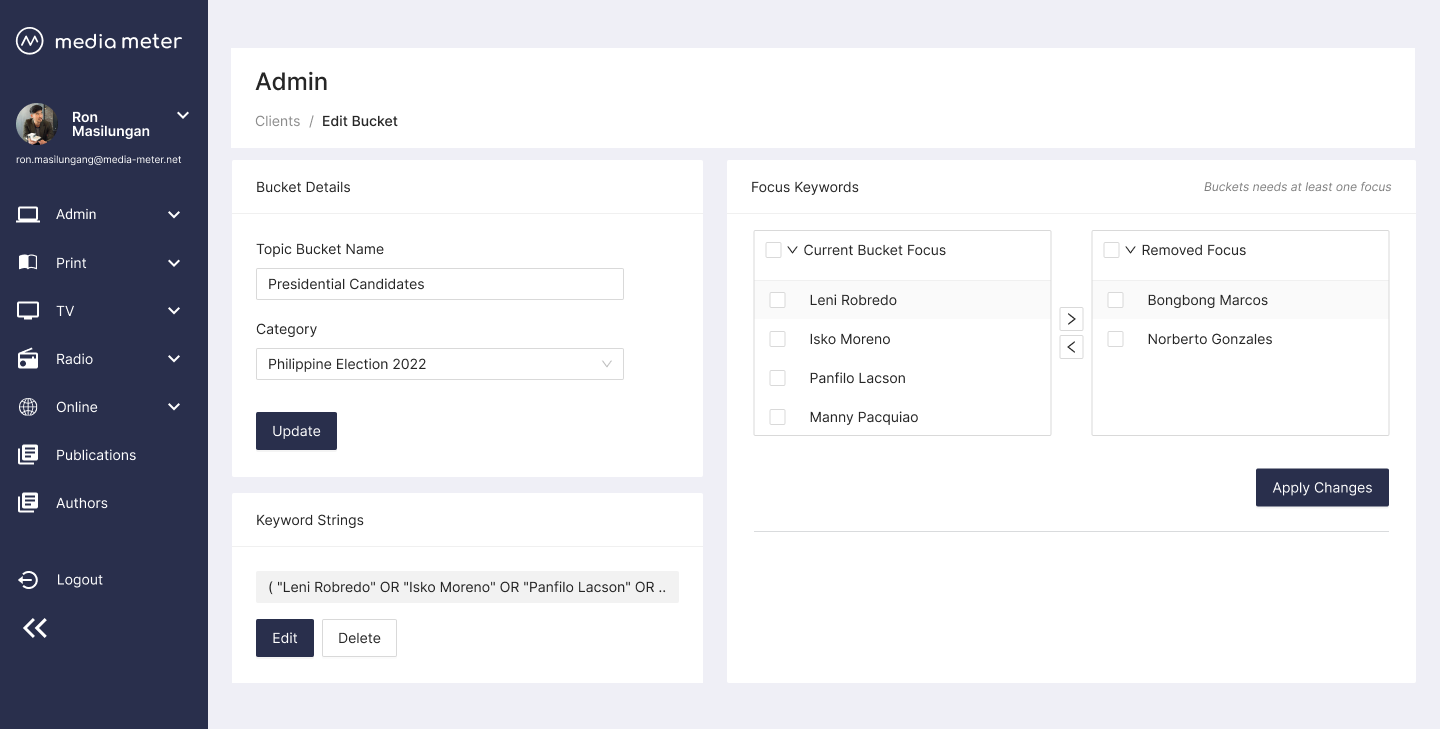The width and height of the screenshot is (1440, 729).
Task: Click the Online globe icon
Action: (x=28, y=407)
